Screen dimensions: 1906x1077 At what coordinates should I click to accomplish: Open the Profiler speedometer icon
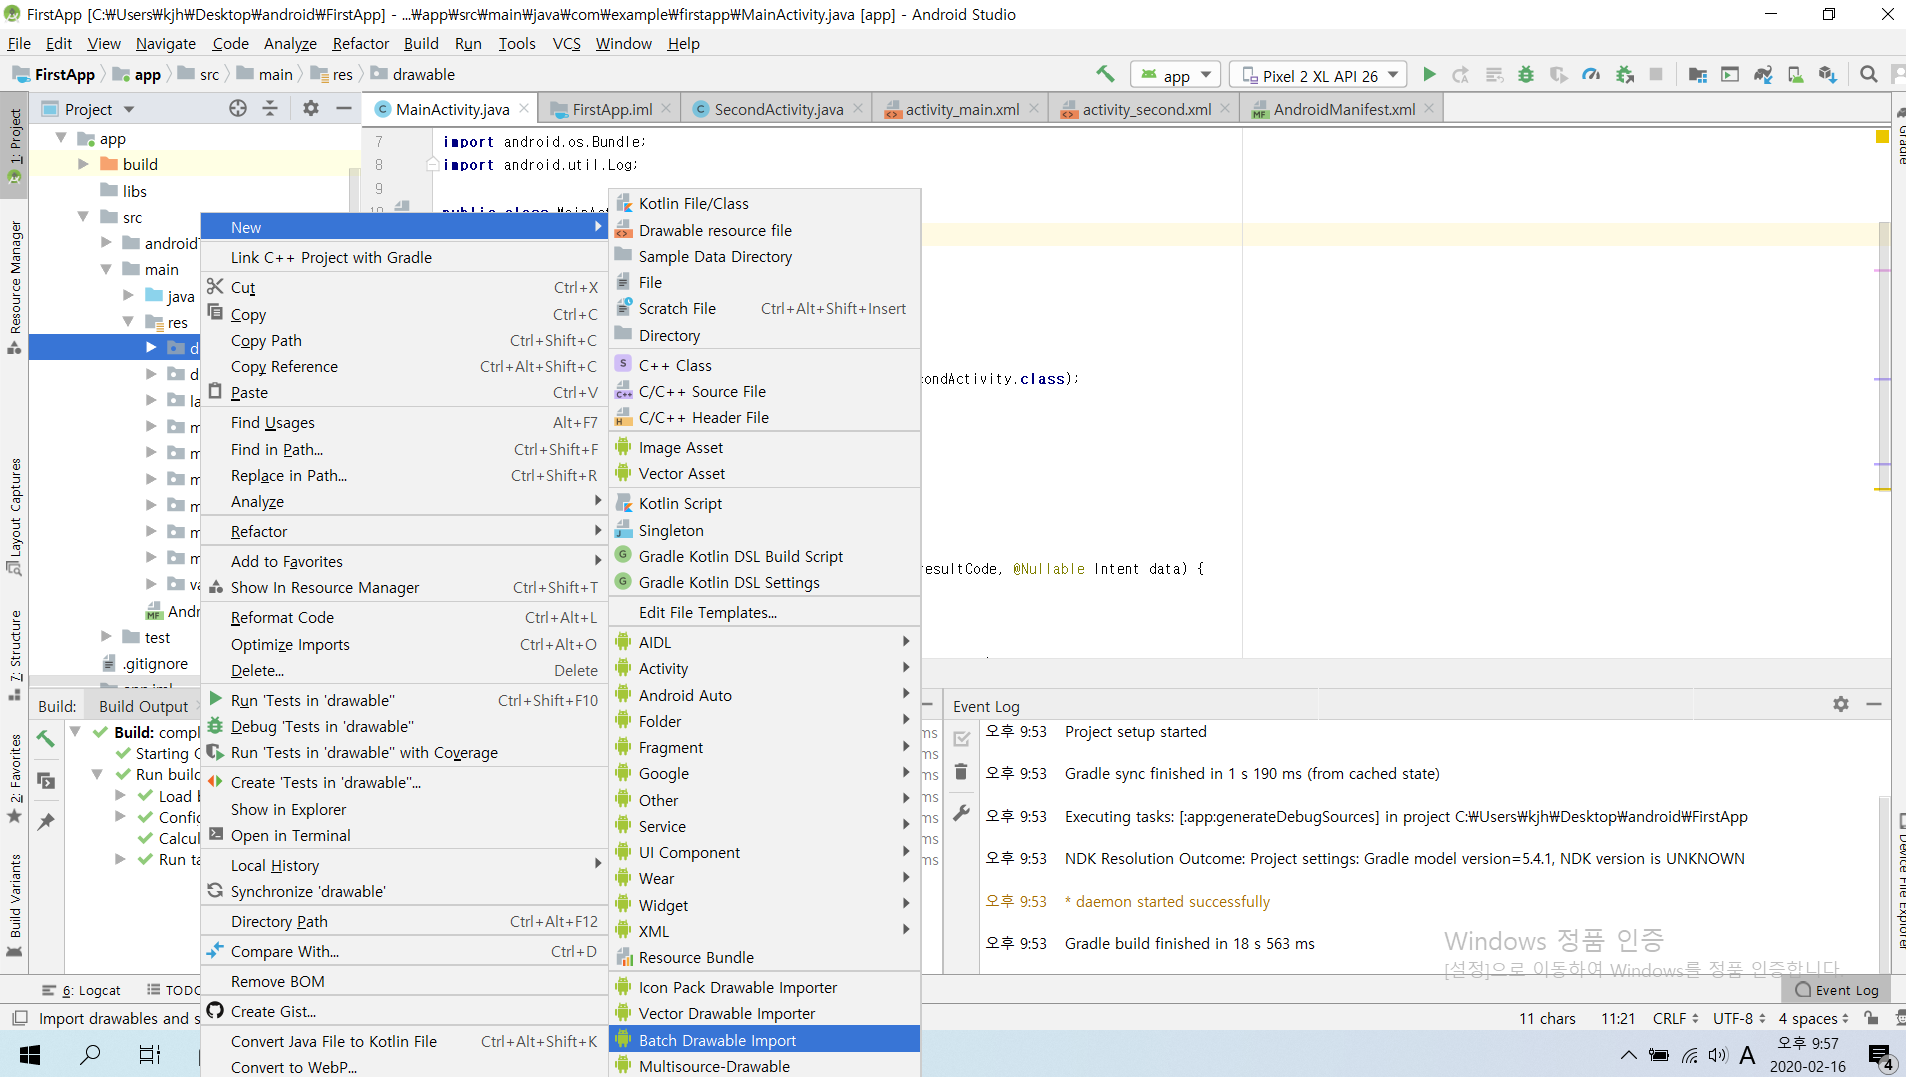click(1591, 74)
